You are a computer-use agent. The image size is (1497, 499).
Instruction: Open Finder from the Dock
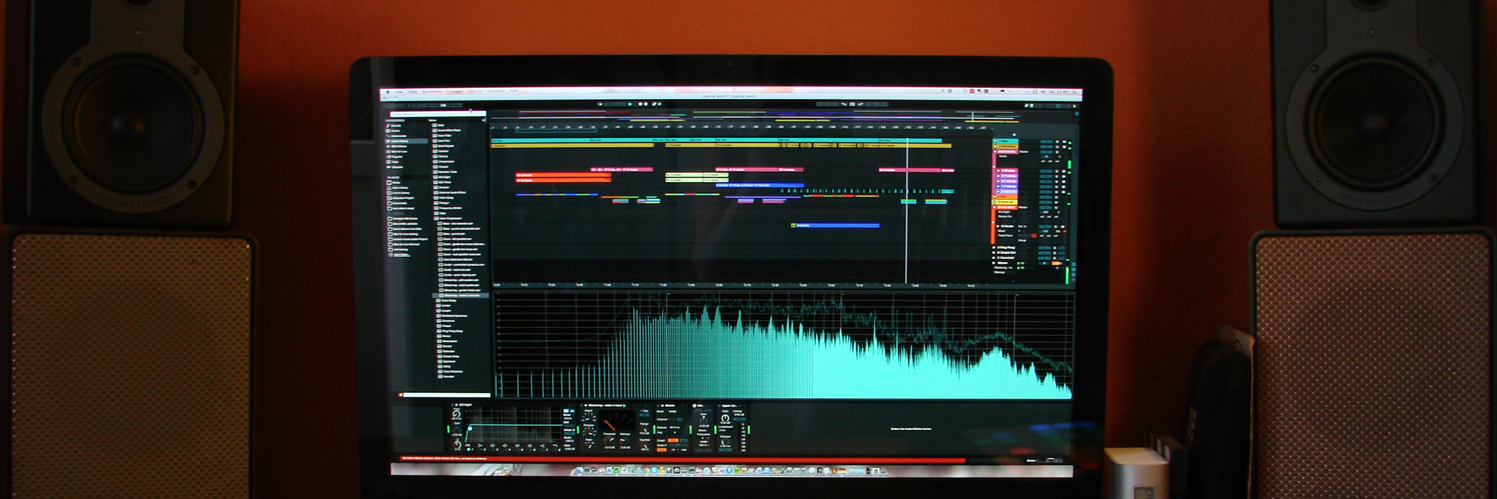coord(578,470)
